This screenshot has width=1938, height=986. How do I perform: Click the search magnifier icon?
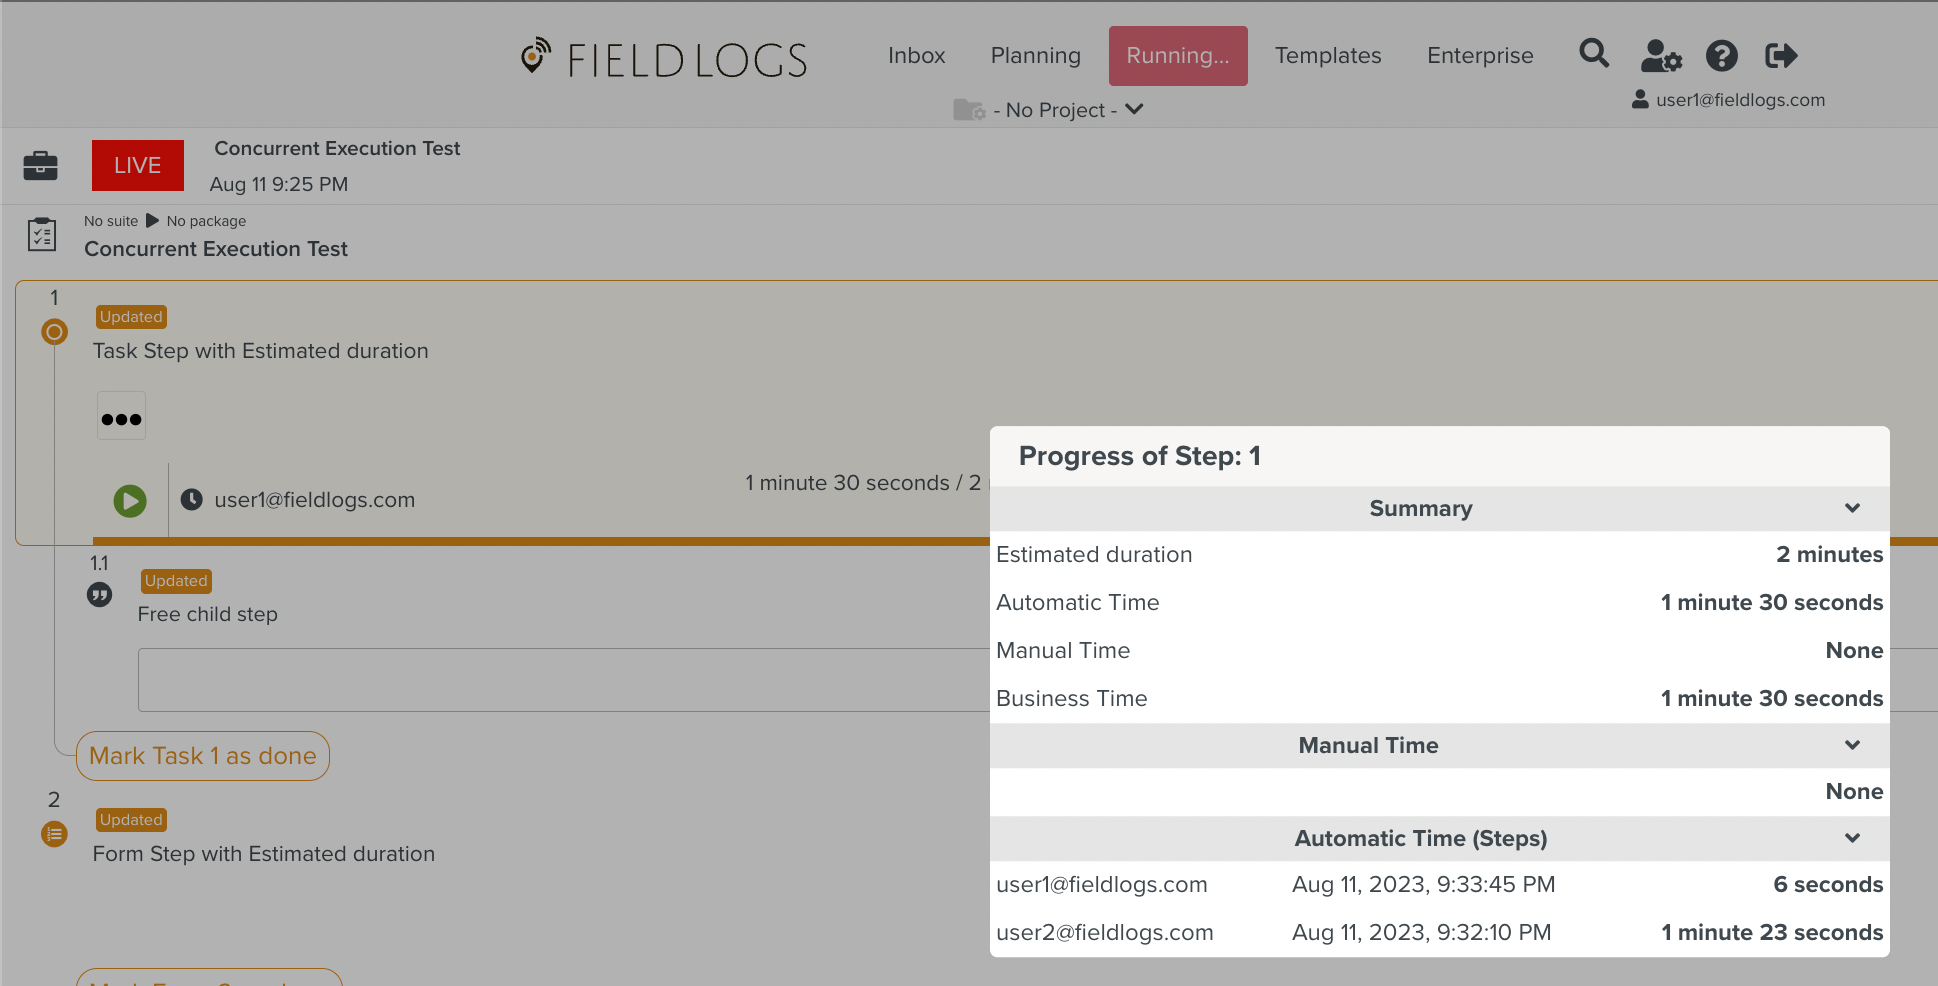(1594, 54)
